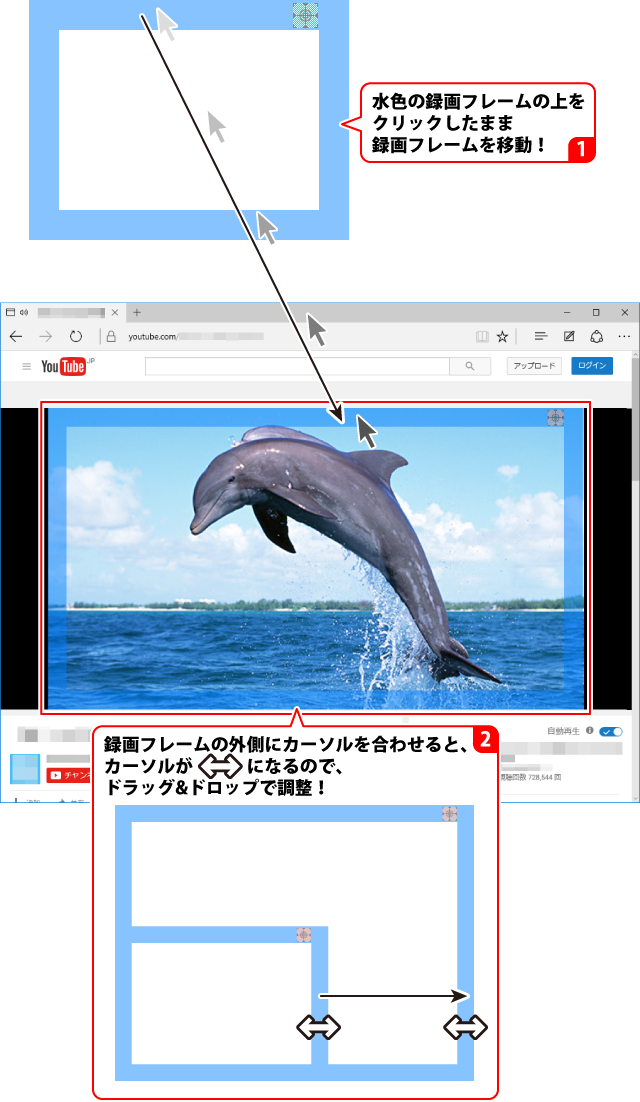Viewport: 640px width, 1102px height.
Task: Open the Hub three-lines icon in Edge
Action: [540, 337]
